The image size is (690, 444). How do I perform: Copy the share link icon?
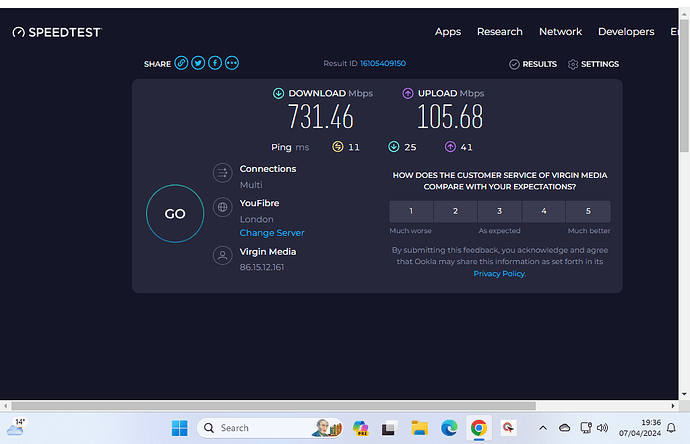click(181, 63)
